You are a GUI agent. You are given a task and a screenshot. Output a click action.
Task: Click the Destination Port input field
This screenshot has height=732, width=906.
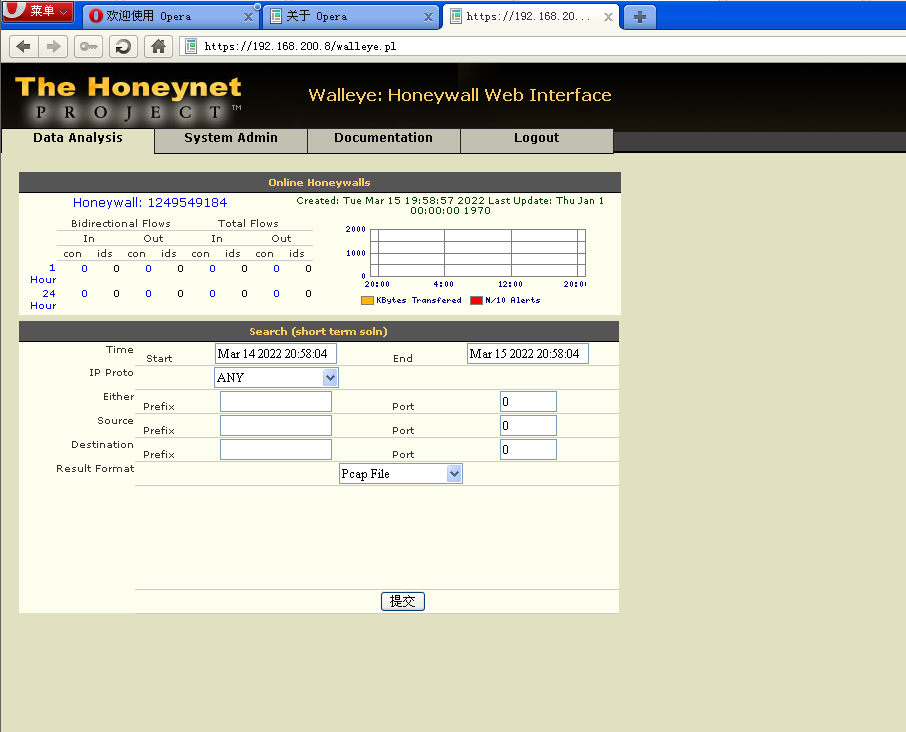[x=528, y=449]
